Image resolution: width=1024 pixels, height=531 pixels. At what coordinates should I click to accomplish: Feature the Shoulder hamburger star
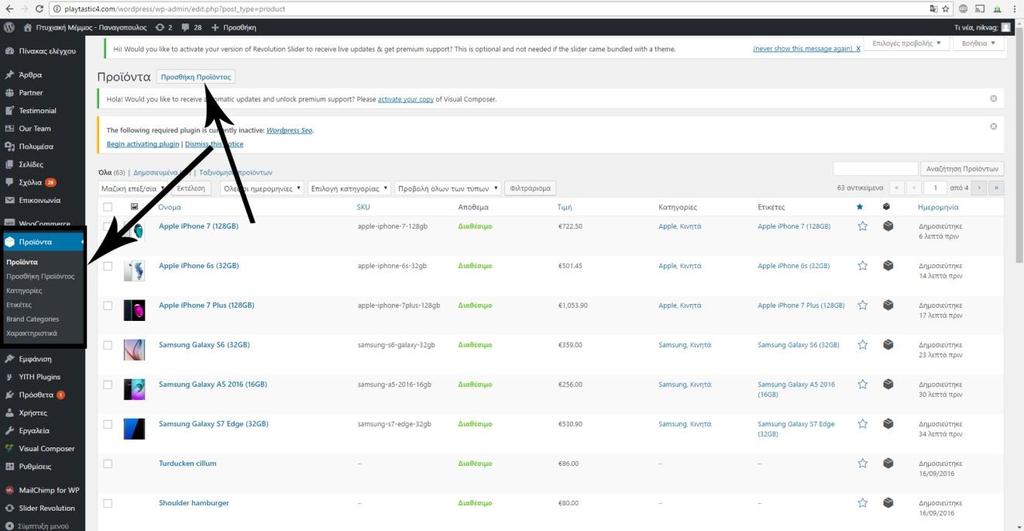862,503
